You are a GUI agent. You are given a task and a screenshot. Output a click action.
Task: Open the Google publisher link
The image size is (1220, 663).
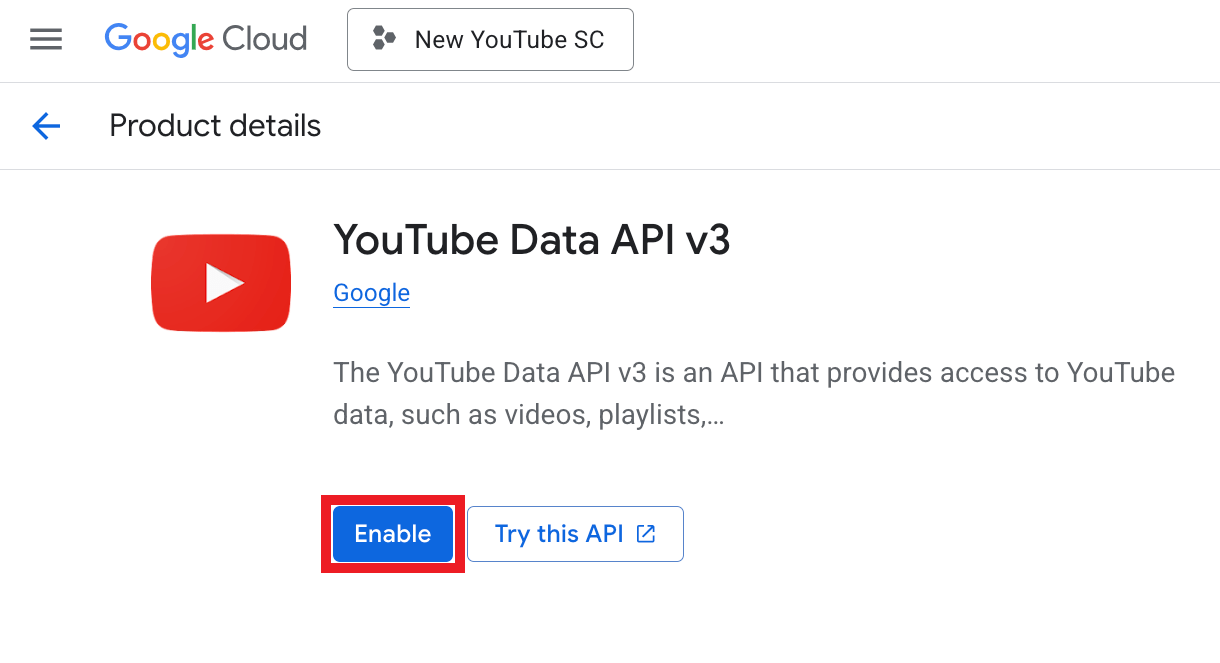(x=371, y=293)
